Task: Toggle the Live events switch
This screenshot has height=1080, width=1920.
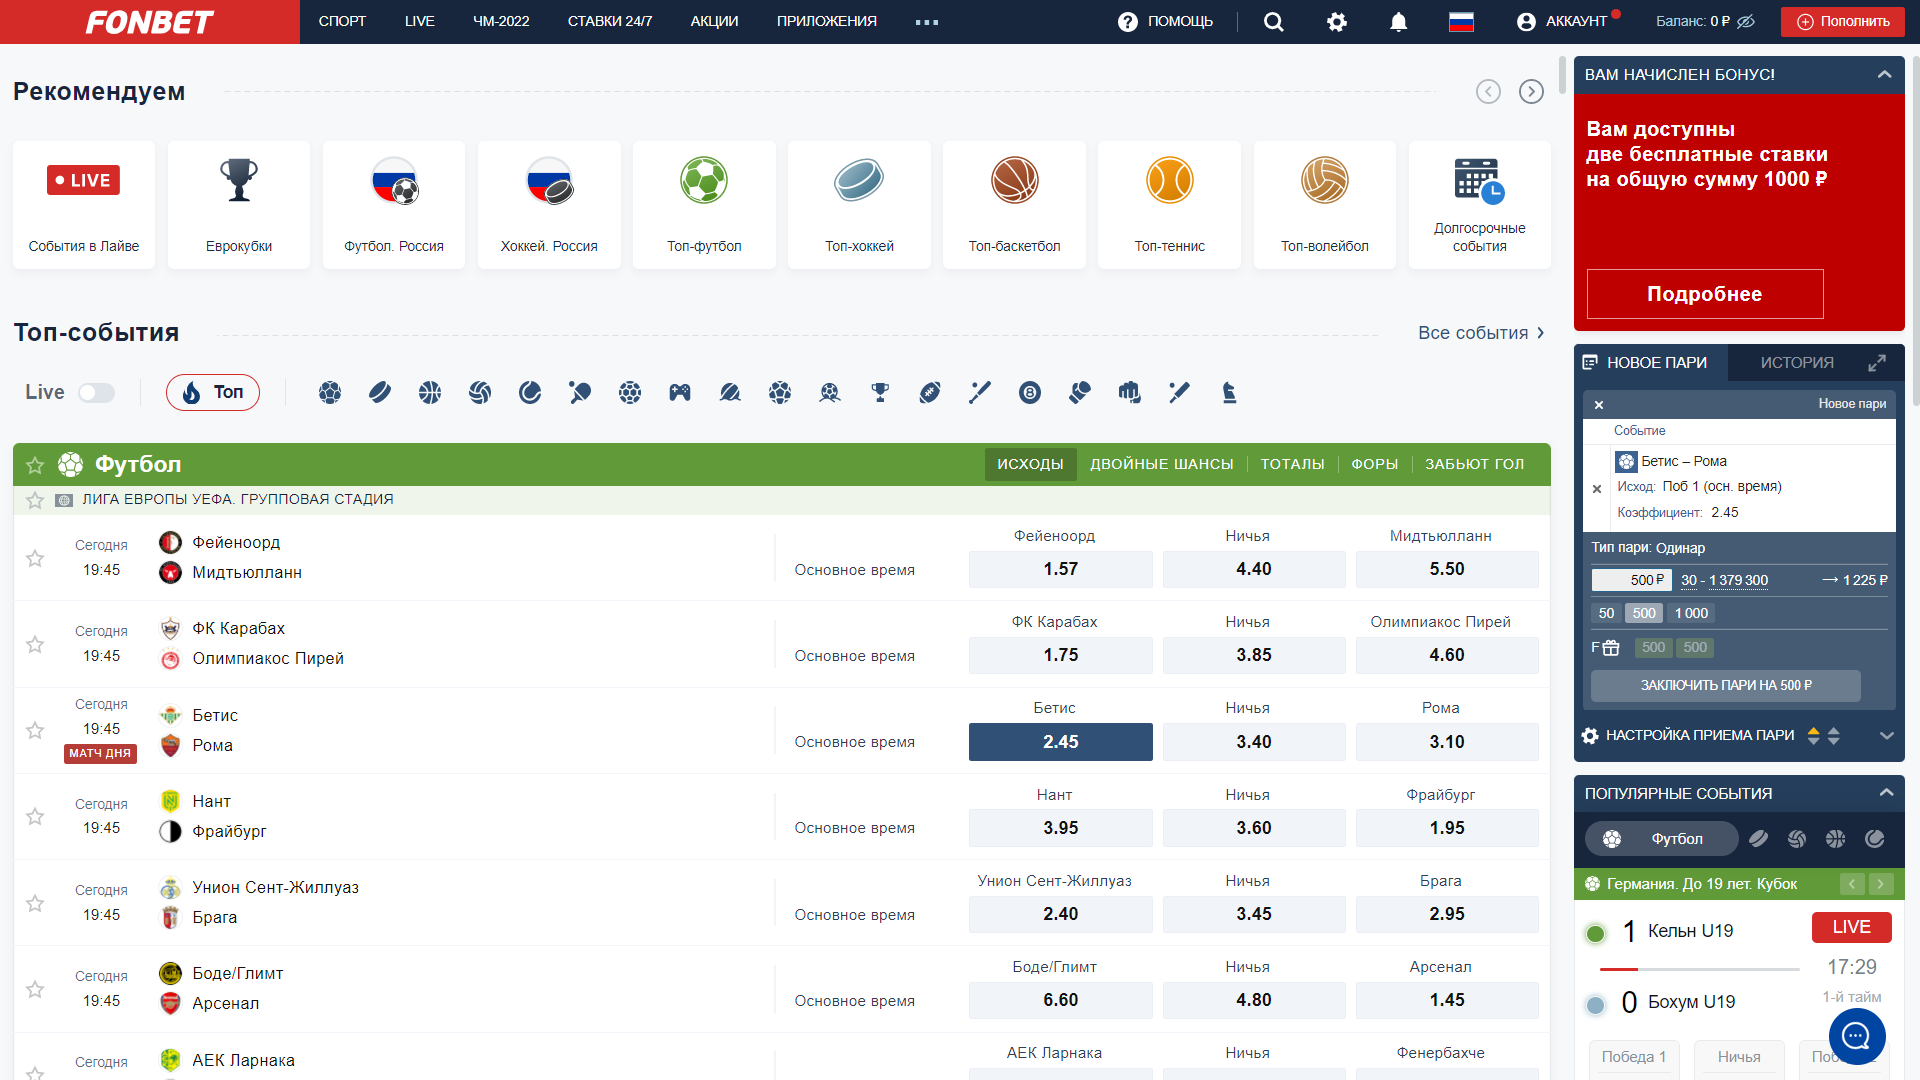Action: point(97,393)
